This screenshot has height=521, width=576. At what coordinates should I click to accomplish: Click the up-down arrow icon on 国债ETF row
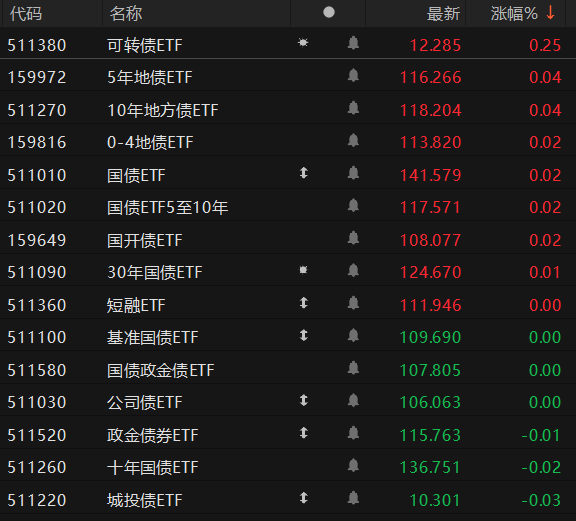coord(303,173)
